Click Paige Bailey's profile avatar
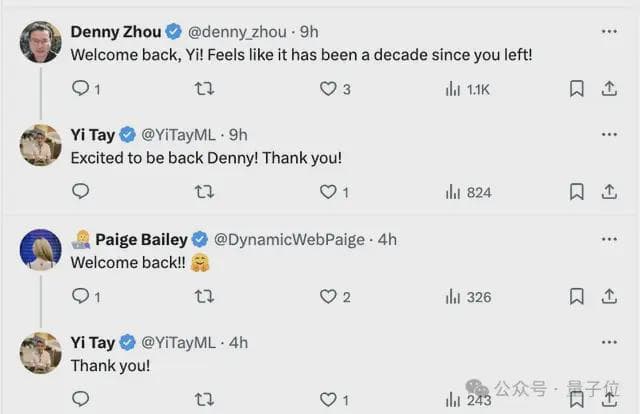Image resolution: width=640 pixels, height=414 pixels. [41, 248]
